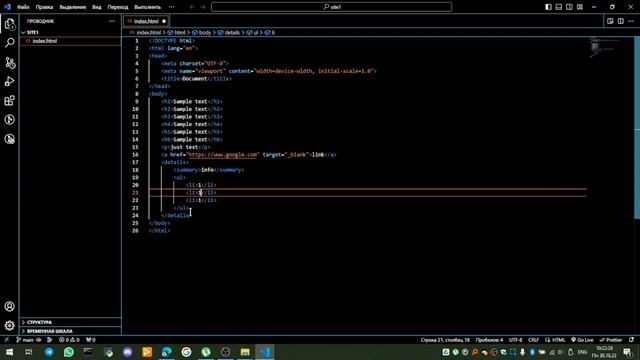
Task: Click the HTML language mode item
Action: [555, 340]
